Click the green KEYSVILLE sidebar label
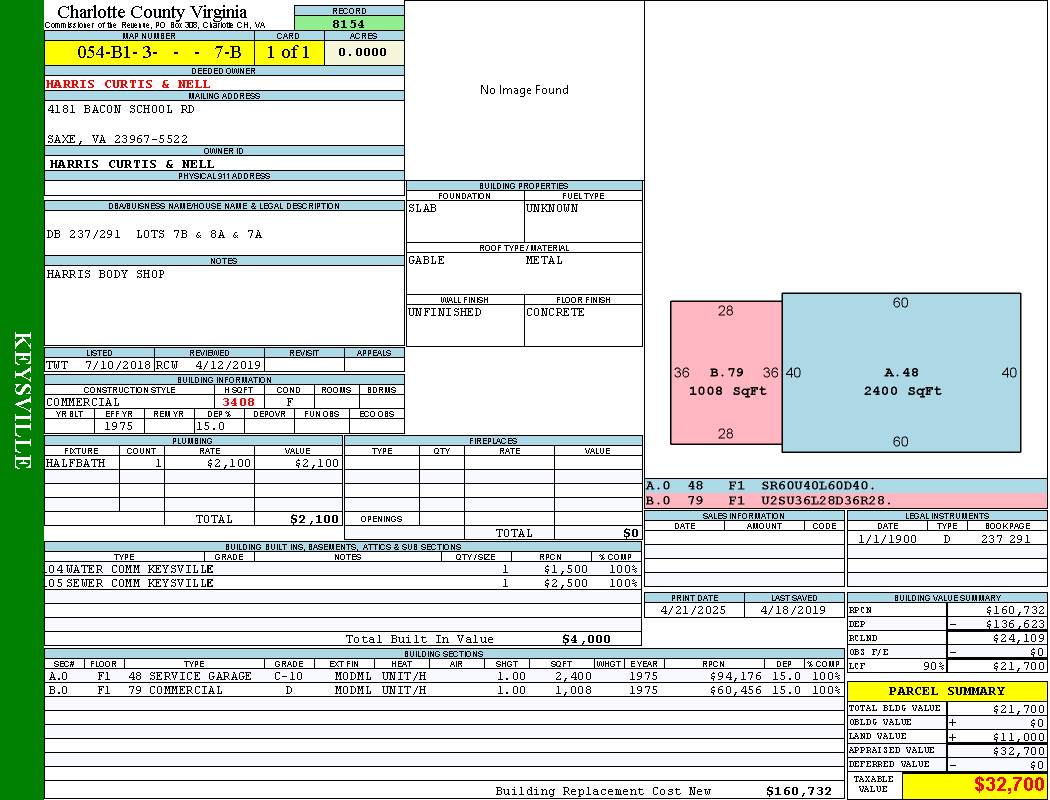 point(22,400)
